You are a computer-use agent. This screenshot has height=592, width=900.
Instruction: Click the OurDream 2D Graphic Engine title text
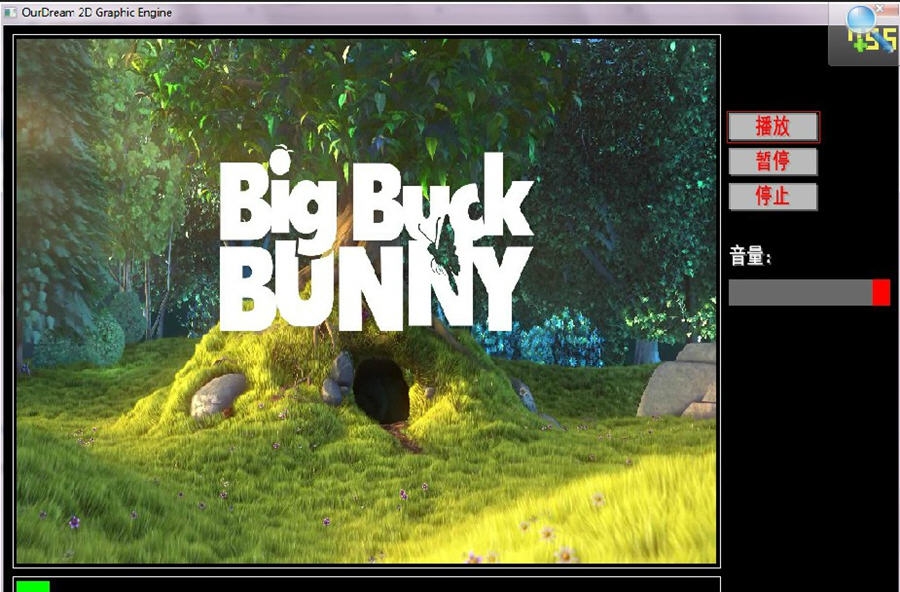click(x=97, y=12)
